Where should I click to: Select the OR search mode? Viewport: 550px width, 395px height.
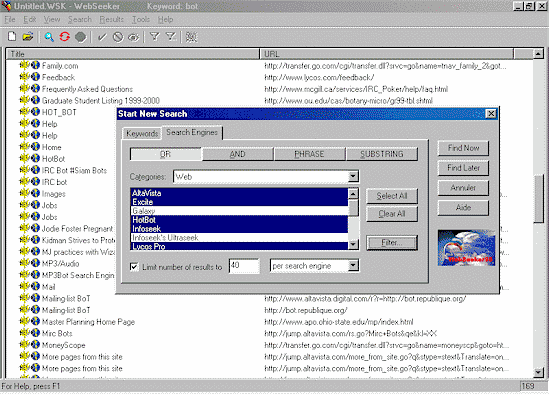click(166, 154)
